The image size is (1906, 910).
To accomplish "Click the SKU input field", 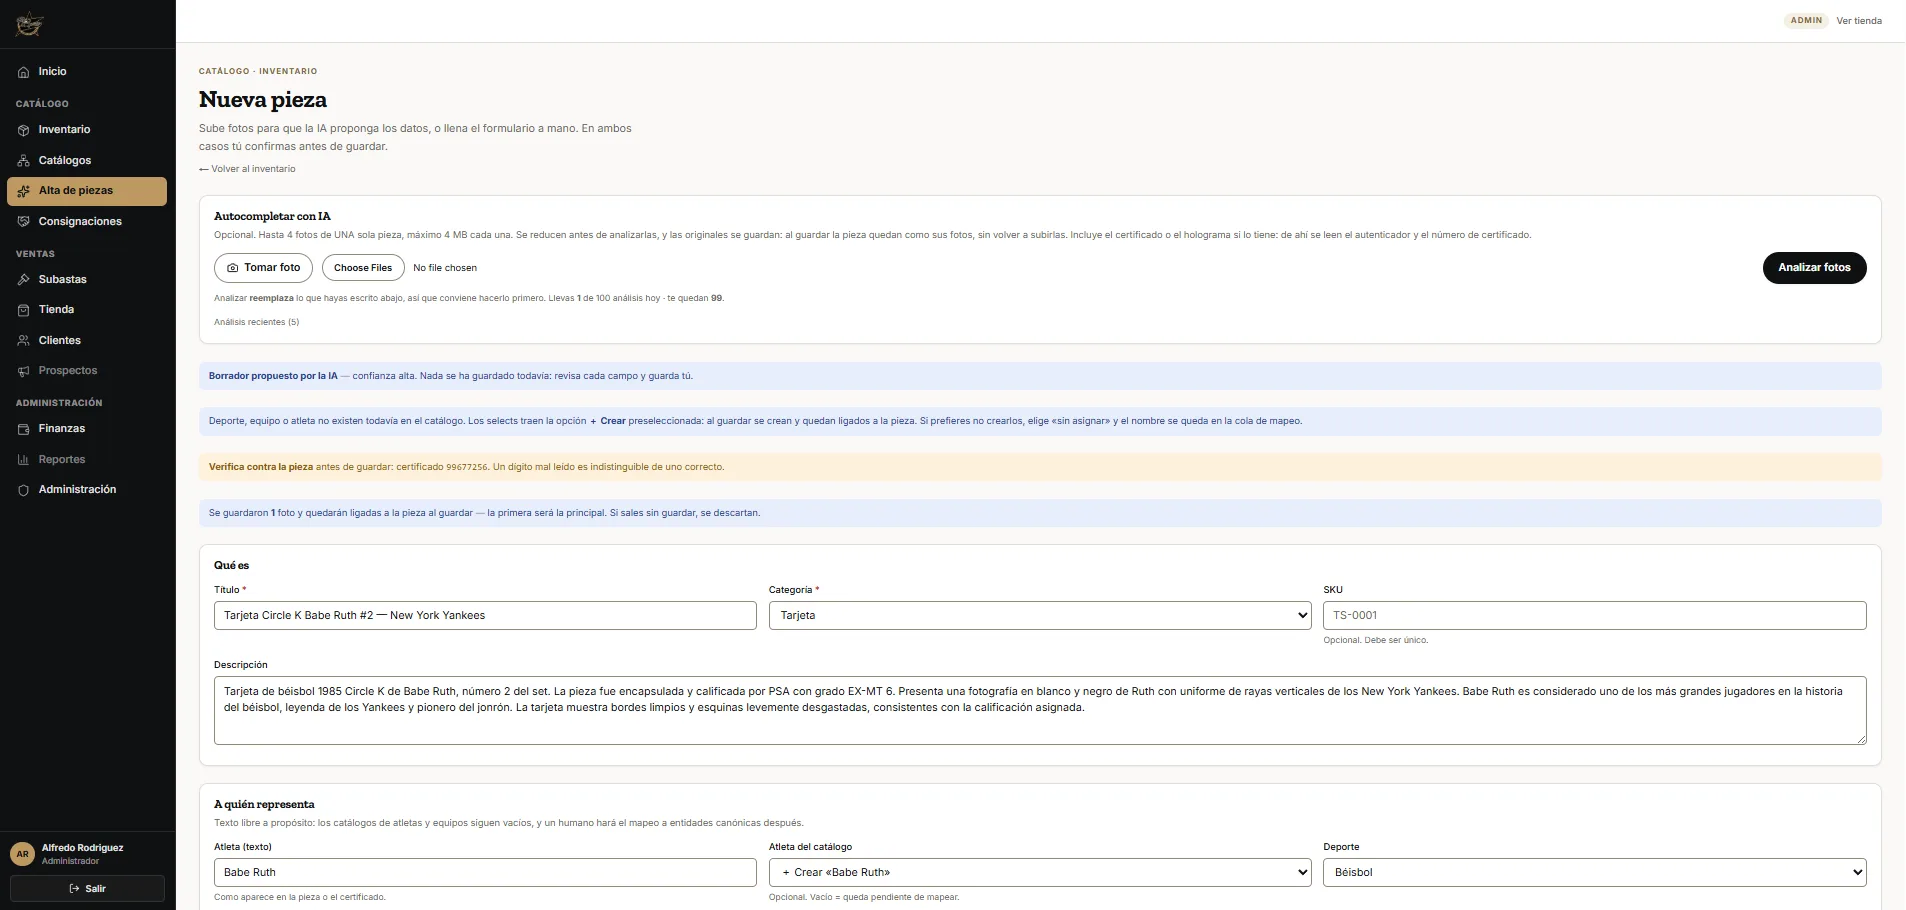I will click(1595, 616).
